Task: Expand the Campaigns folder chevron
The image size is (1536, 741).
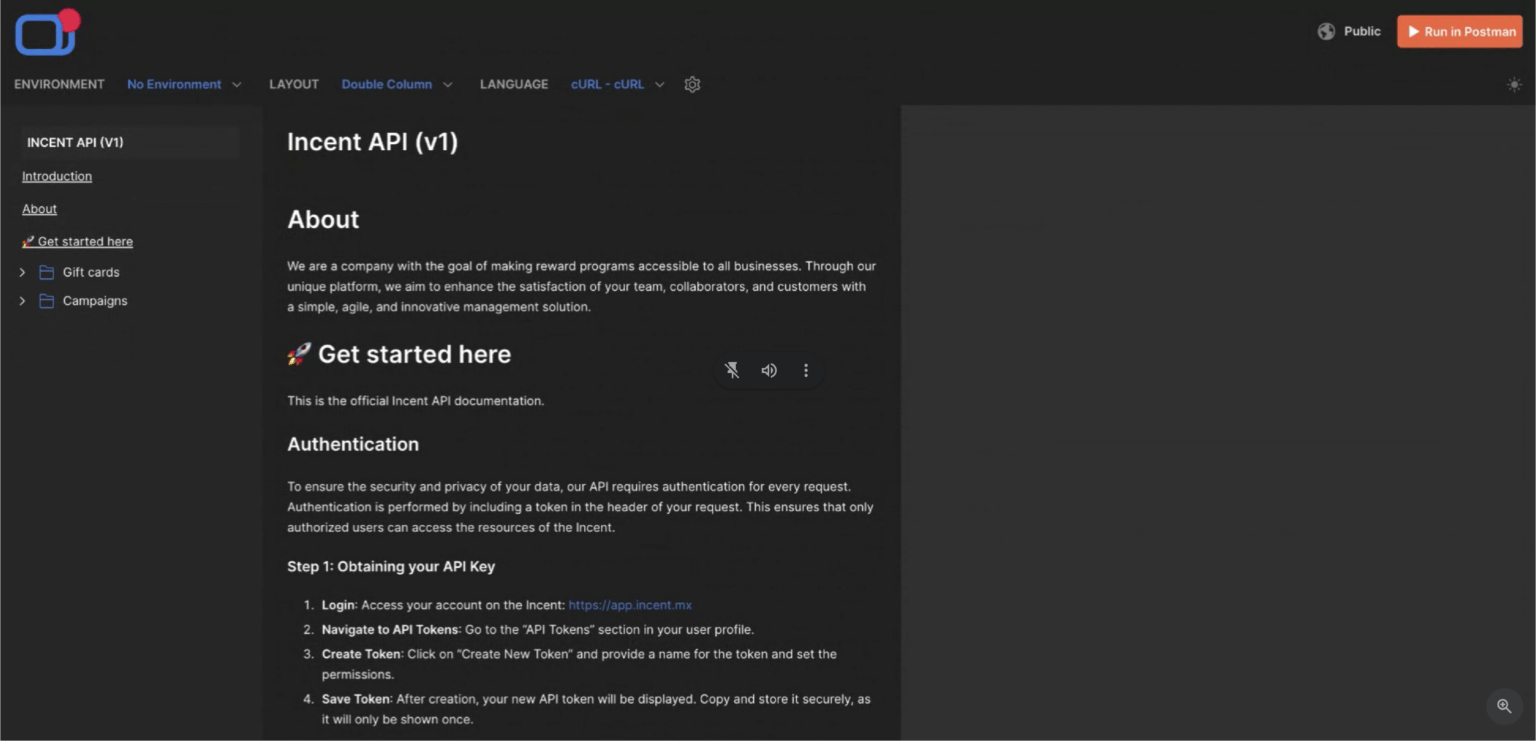Action: [x=22, y=301]
